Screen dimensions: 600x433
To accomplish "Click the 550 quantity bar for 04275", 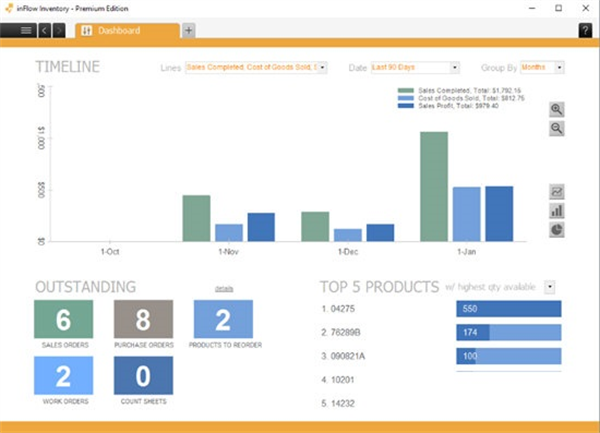I will click(x=508, y=309).
